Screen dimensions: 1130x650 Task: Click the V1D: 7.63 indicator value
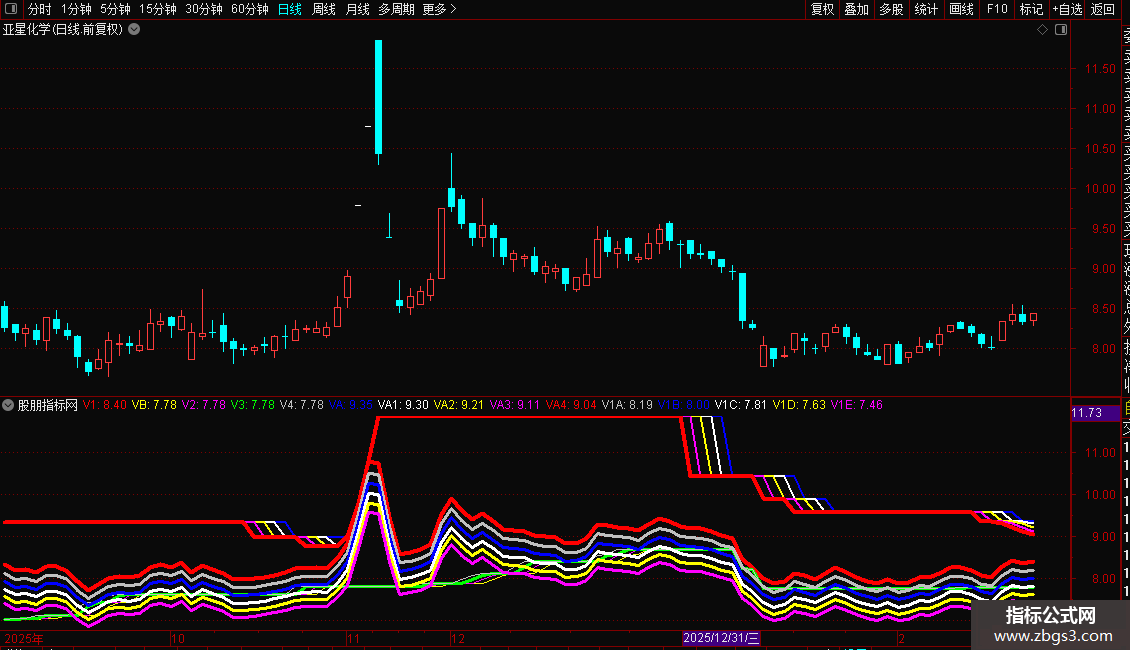799,405
